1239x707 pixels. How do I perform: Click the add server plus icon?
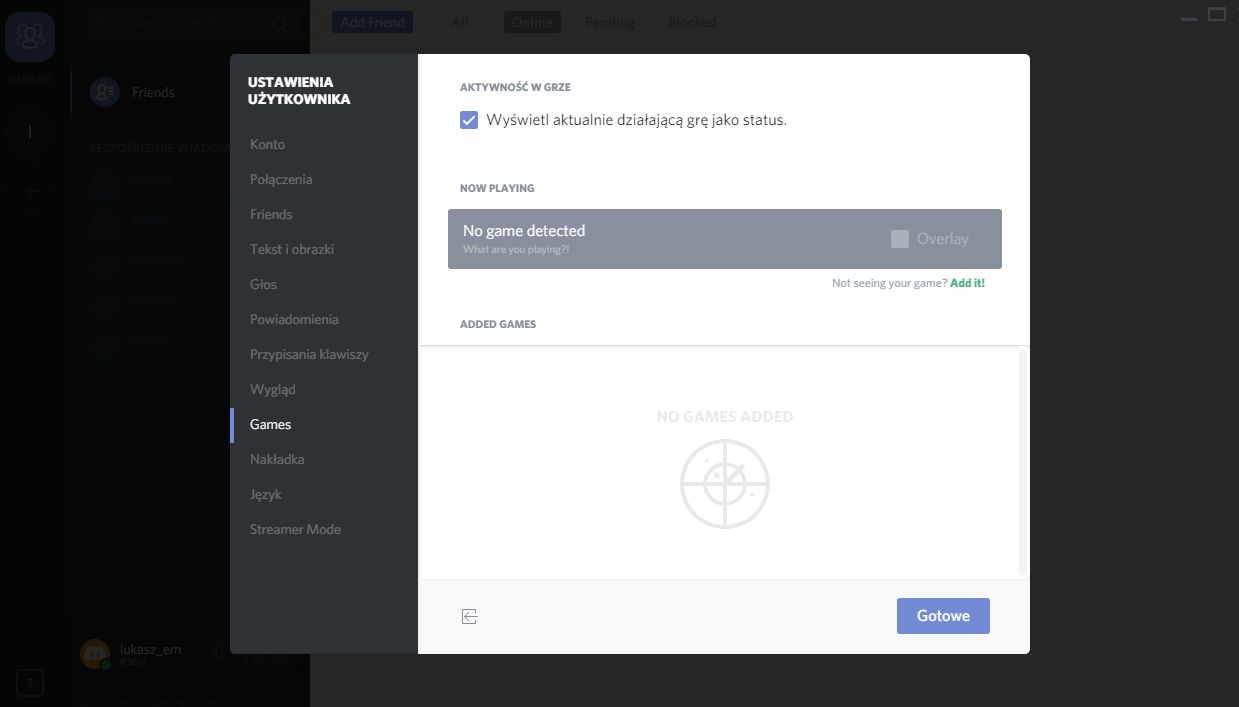[x=30, y=191]
